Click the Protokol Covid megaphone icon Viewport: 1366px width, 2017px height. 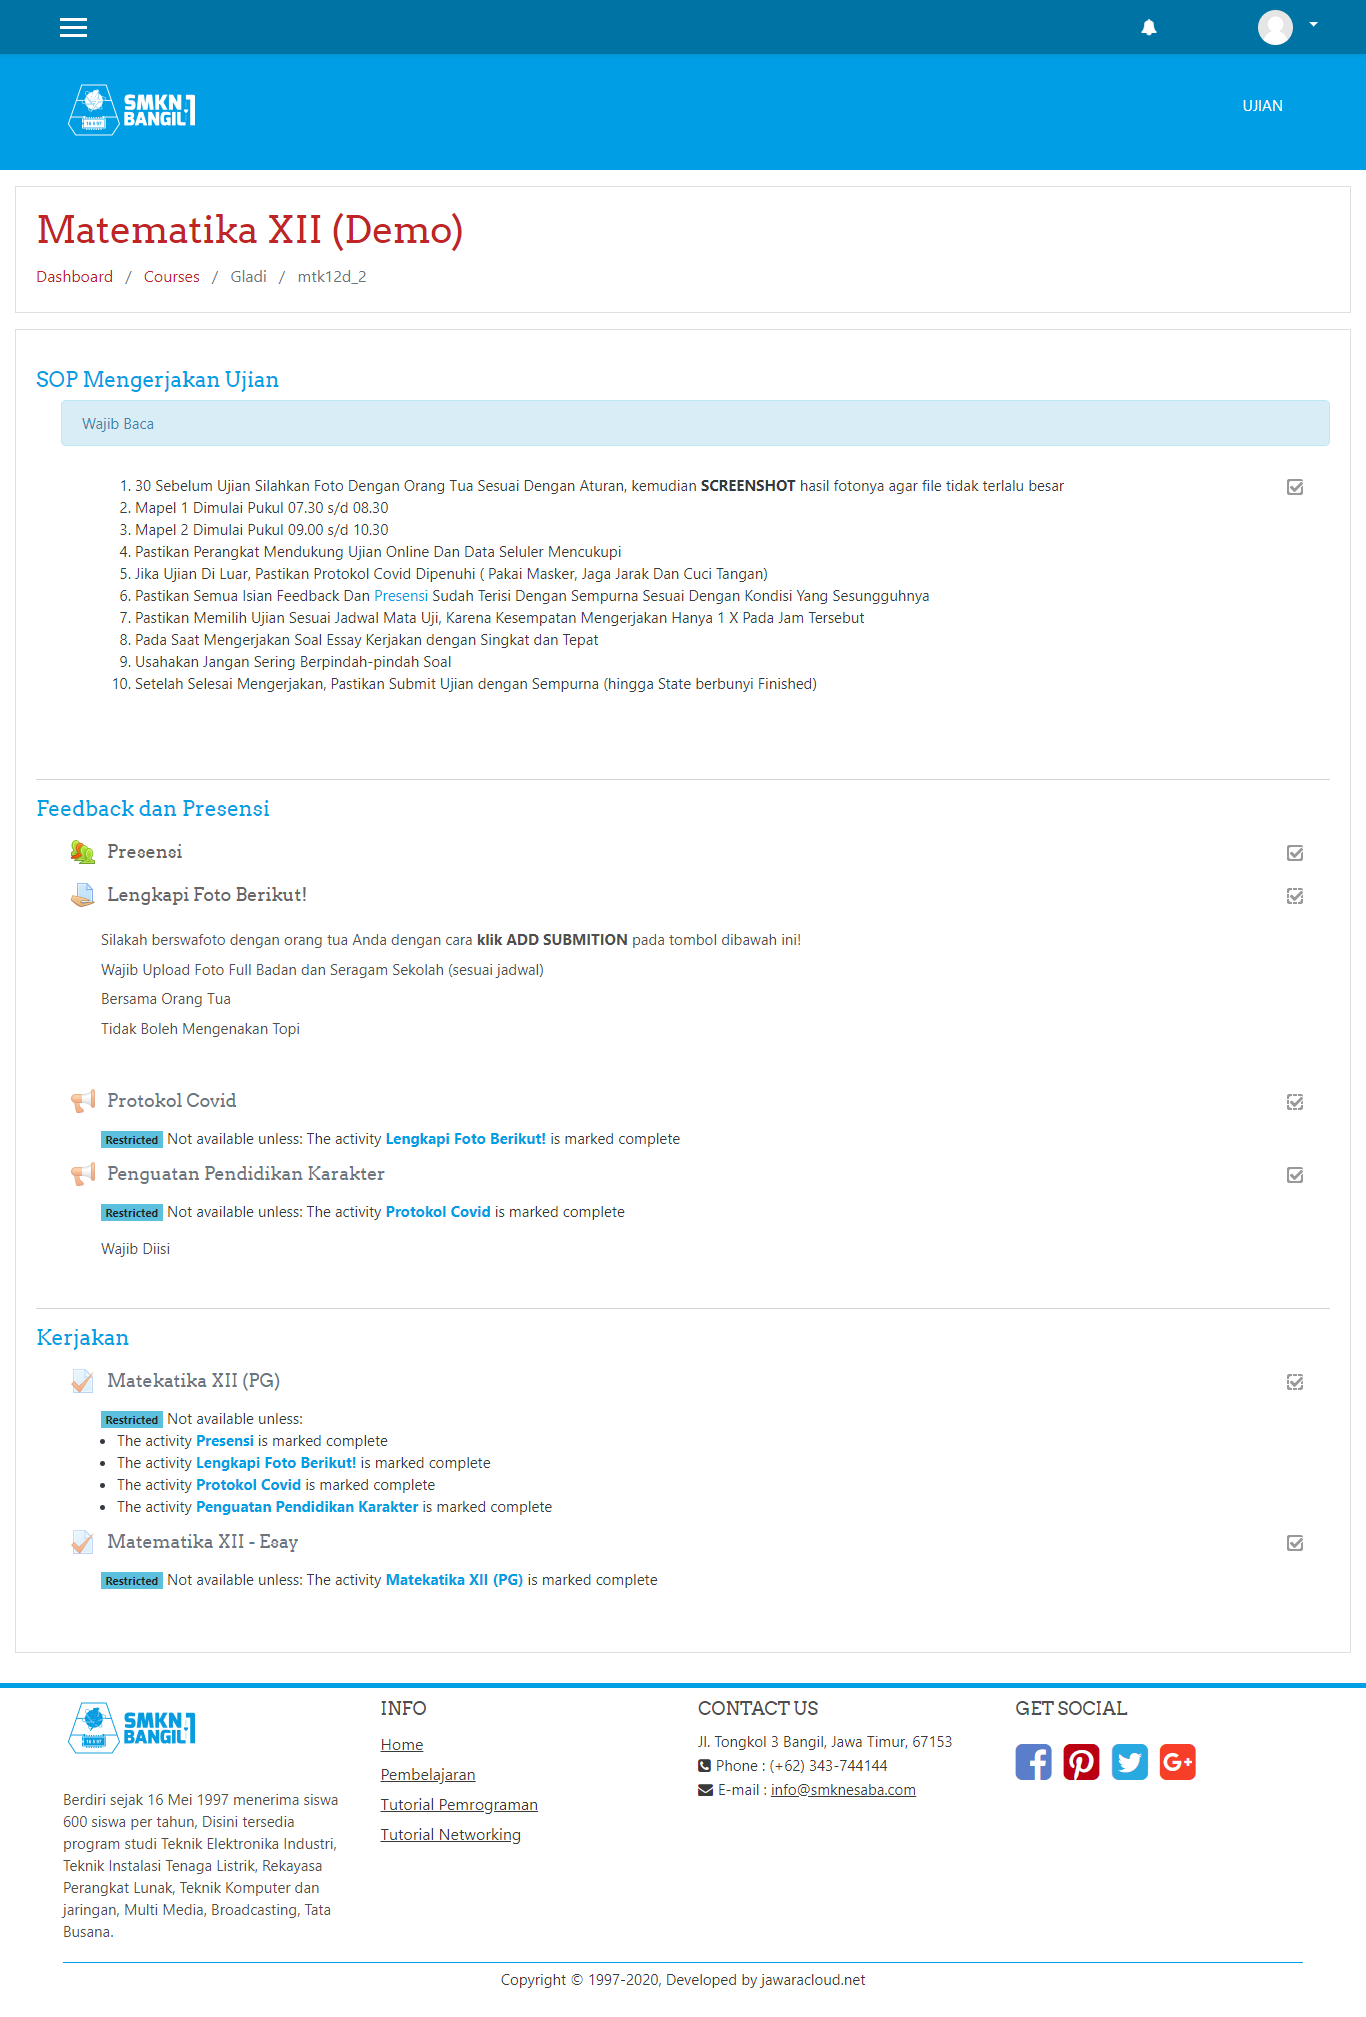83,1101
